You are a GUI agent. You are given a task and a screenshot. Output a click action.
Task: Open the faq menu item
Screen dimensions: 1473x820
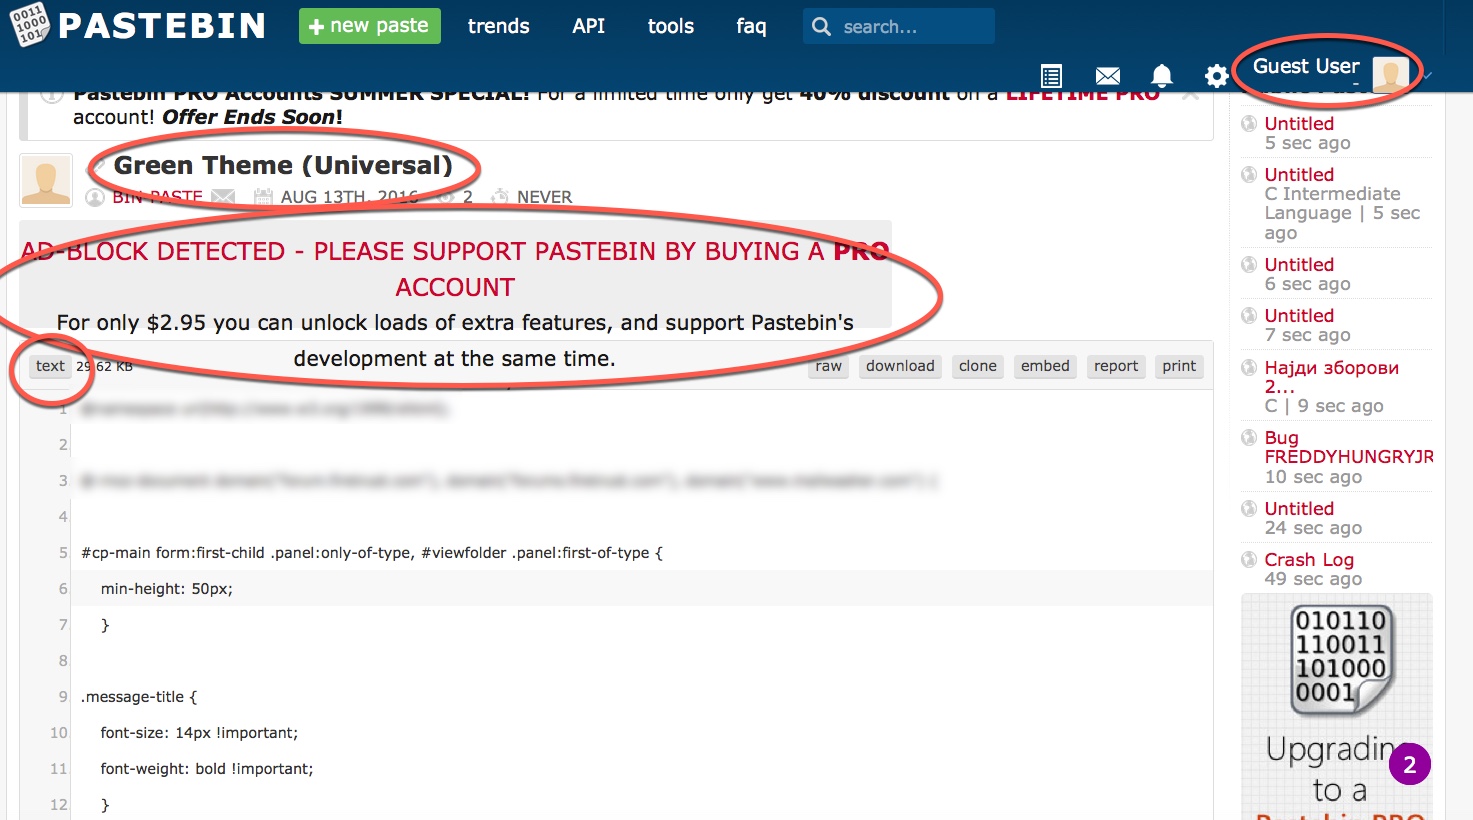(x=751, y=27)
